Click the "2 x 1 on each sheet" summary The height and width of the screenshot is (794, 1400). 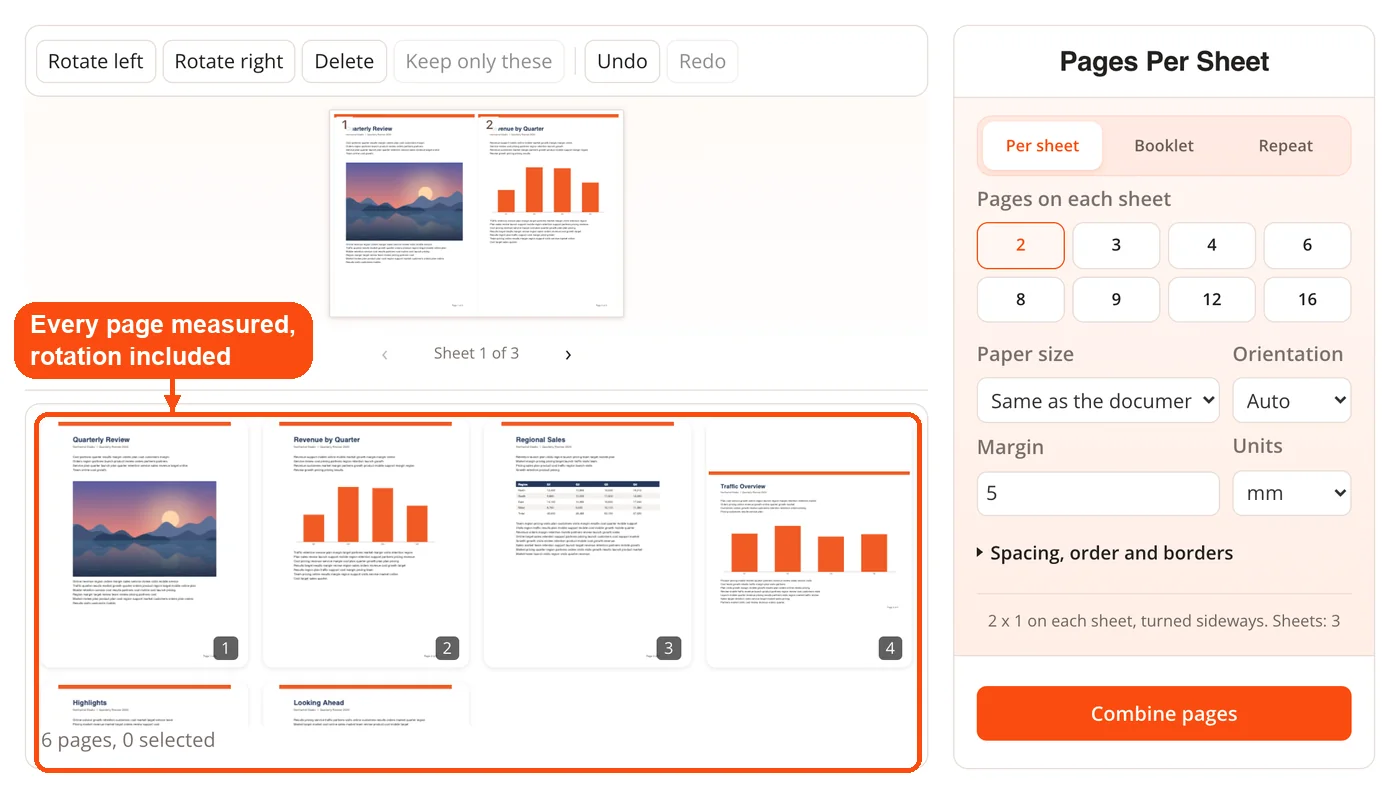(x=1164, y=621)
